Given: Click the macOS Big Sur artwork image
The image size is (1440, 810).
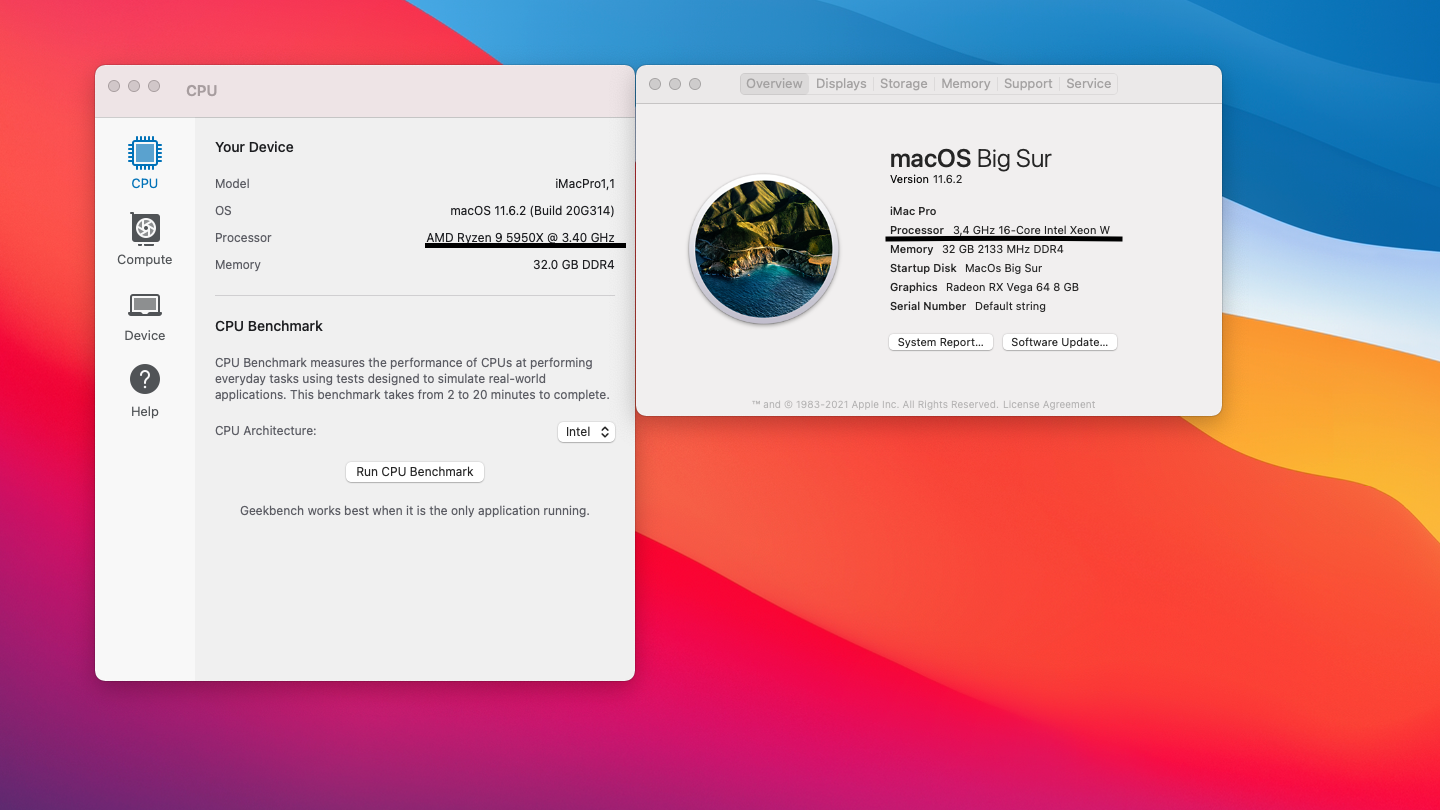Looking at the screenshot, I should click(764, 249).
